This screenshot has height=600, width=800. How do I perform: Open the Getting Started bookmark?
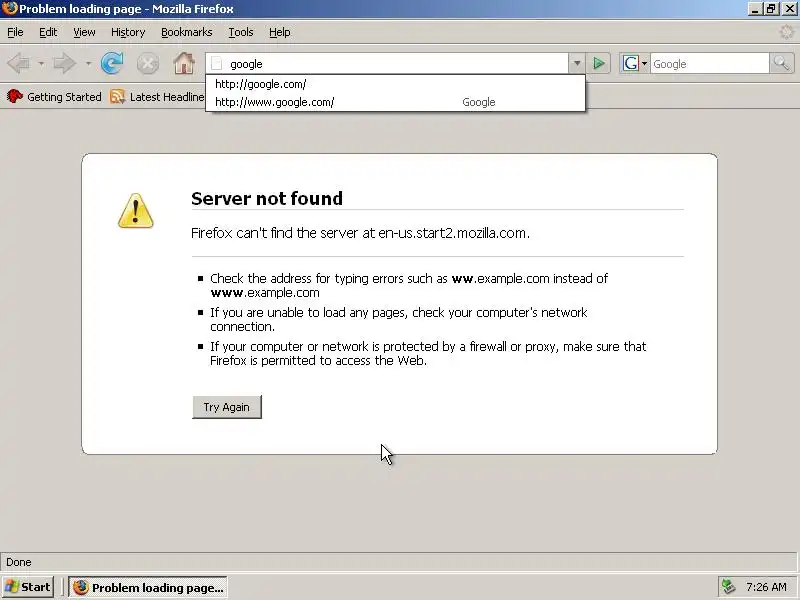54,96
